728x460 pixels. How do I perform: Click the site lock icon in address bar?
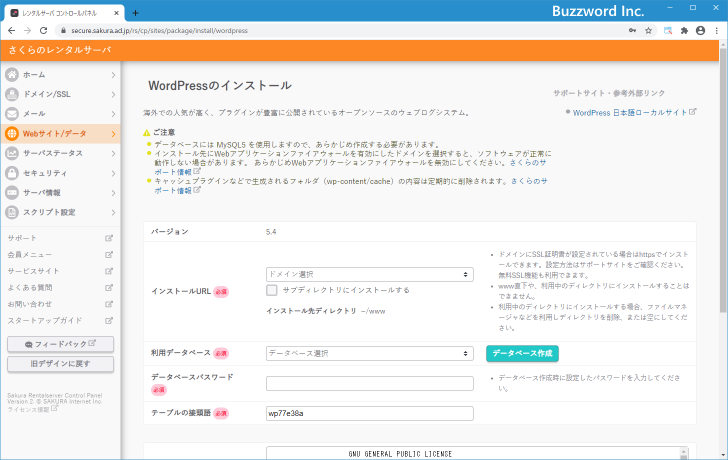64,31
